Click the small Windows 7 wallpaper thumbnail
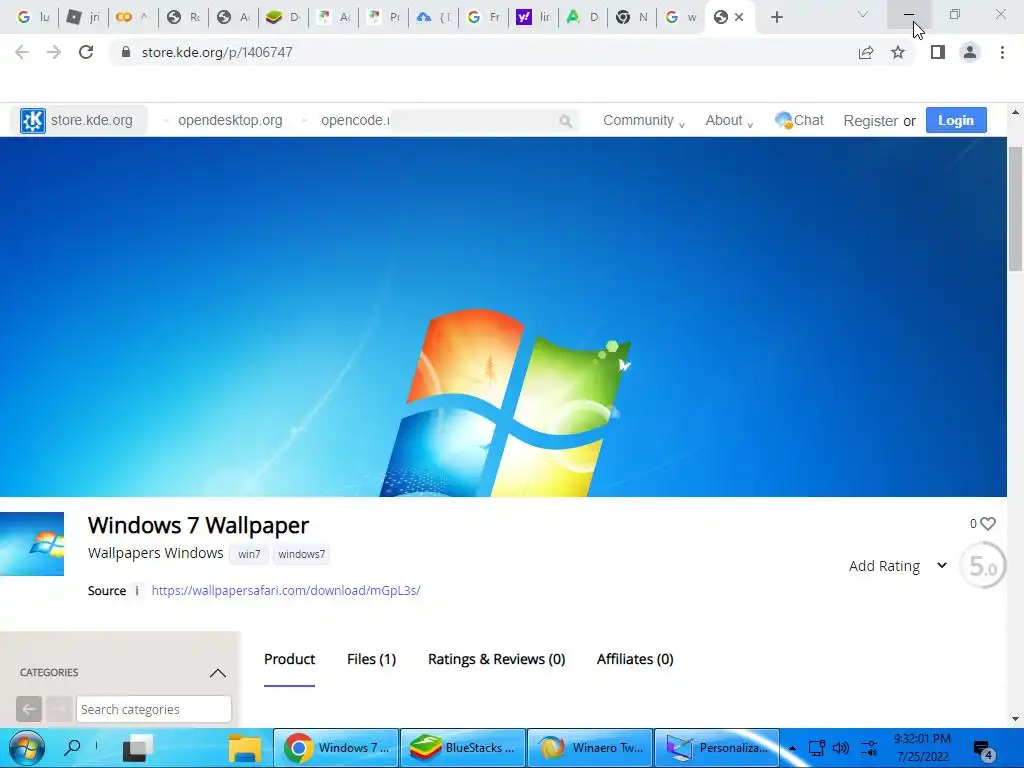1024x768 pixels. 32,544
